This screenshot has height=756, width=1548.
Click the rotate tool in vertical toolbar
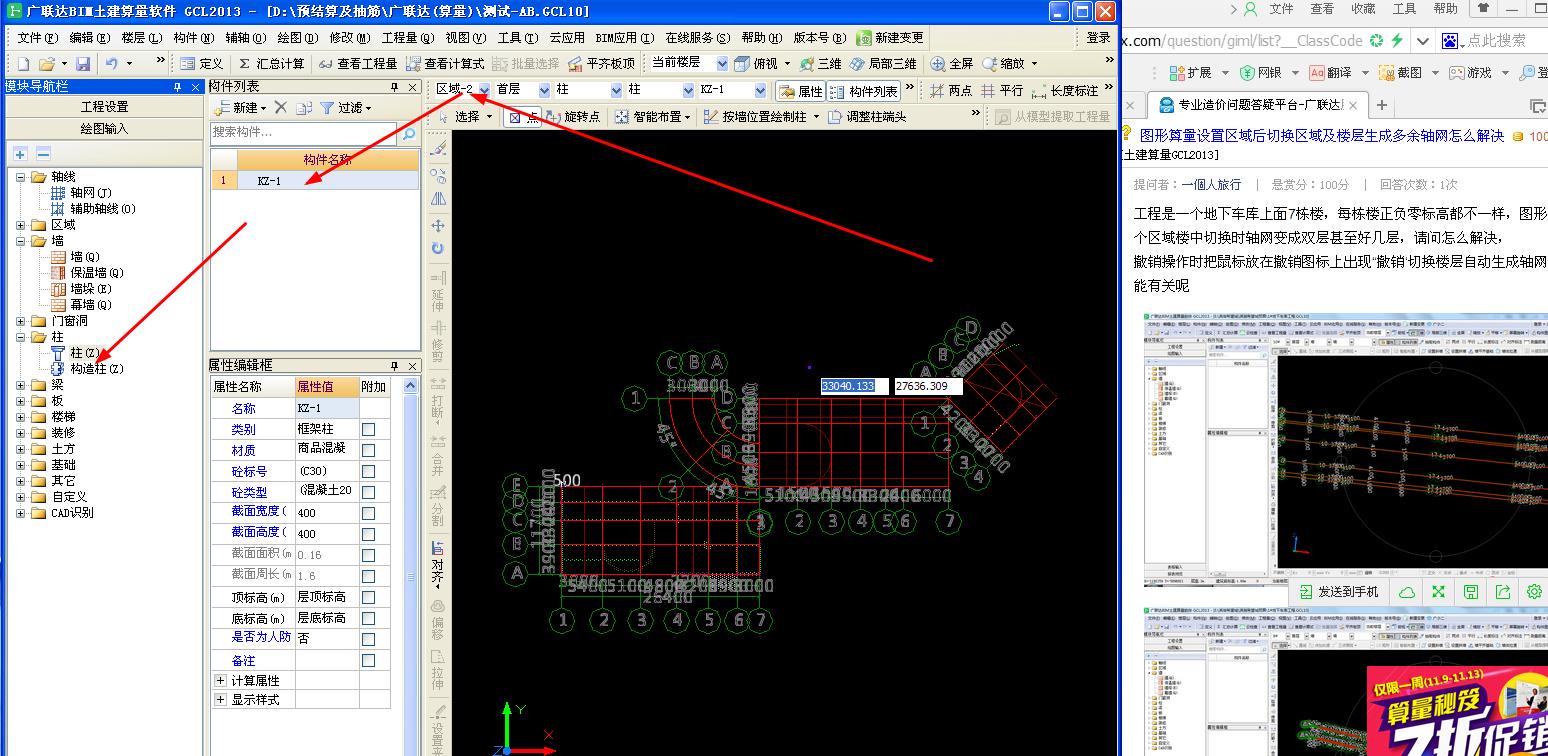pyautogui.click(x=438, y=249)
